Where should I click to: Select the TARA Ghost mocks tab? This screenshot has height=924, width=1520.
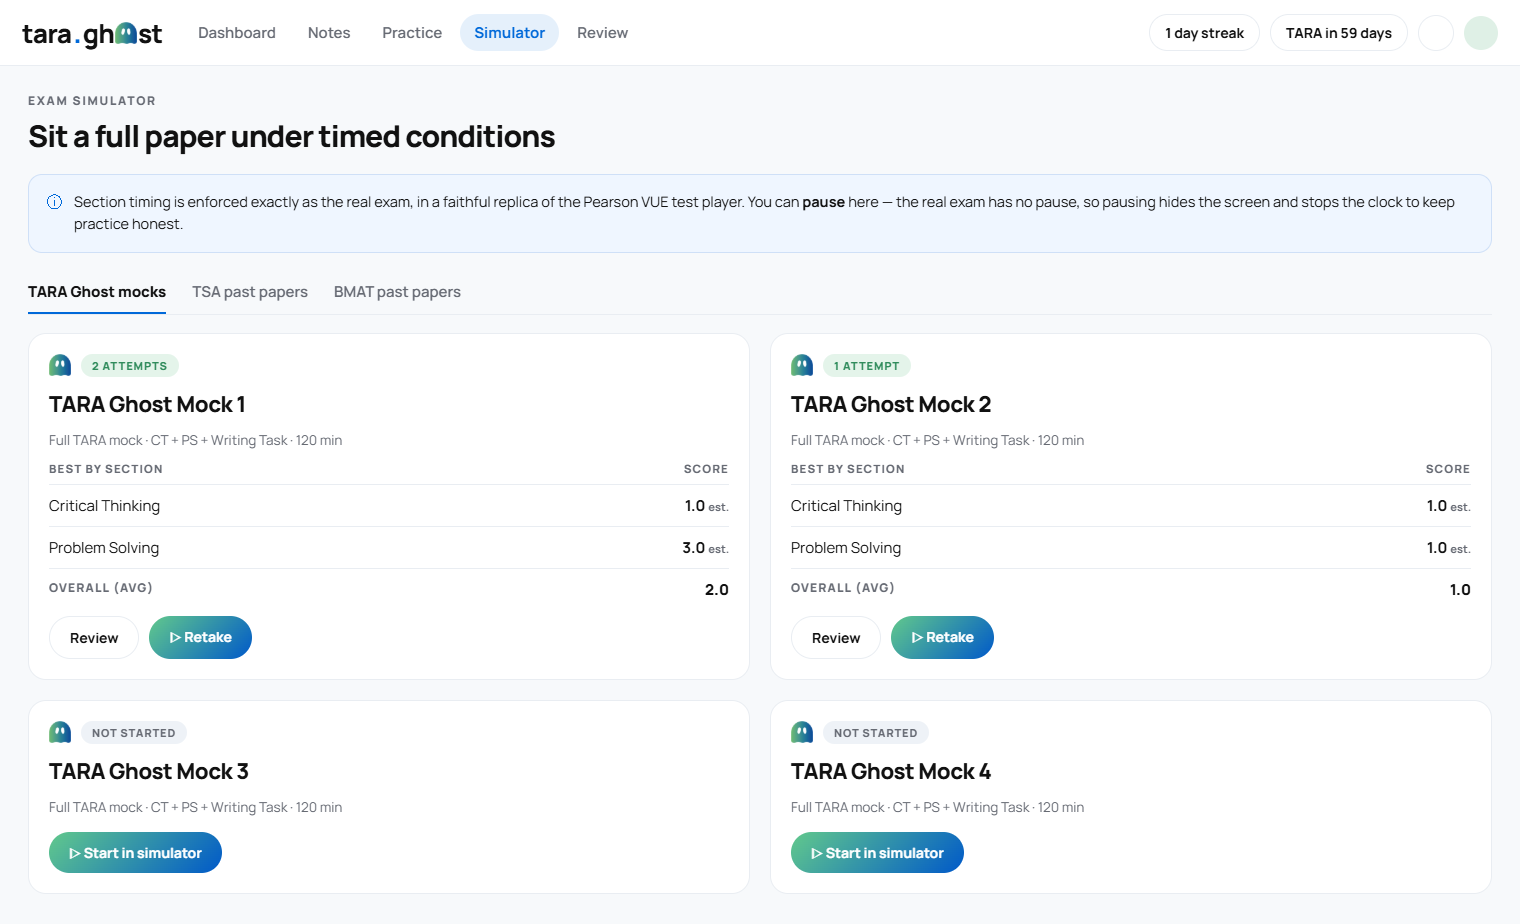97,292
